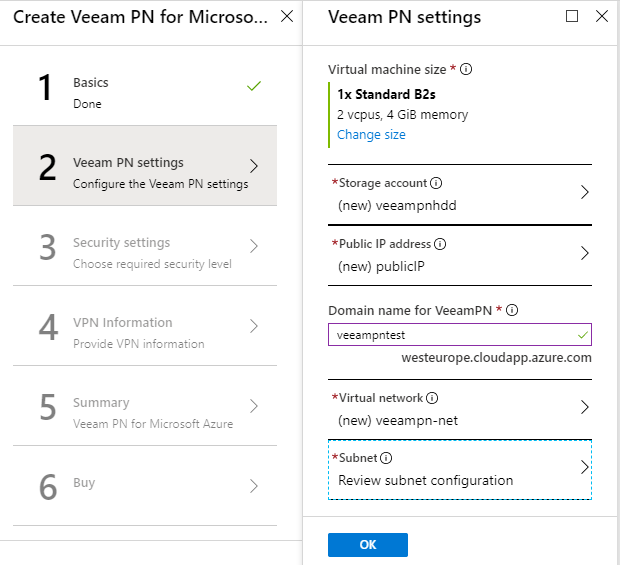
Task: Click info icon next to Domain name for VeeamPN
Action: point(512,310)
